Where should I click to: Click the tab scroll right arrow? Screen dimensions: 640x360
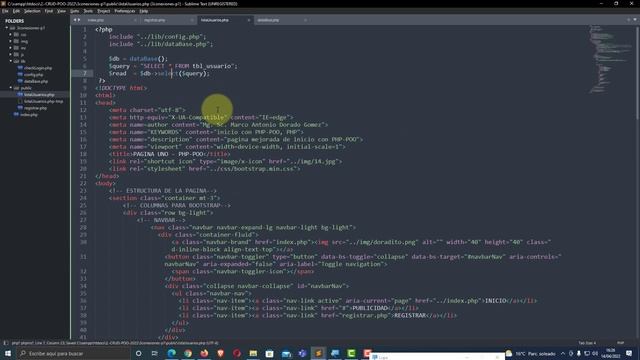pyautogui.click(x=79, y=20)
